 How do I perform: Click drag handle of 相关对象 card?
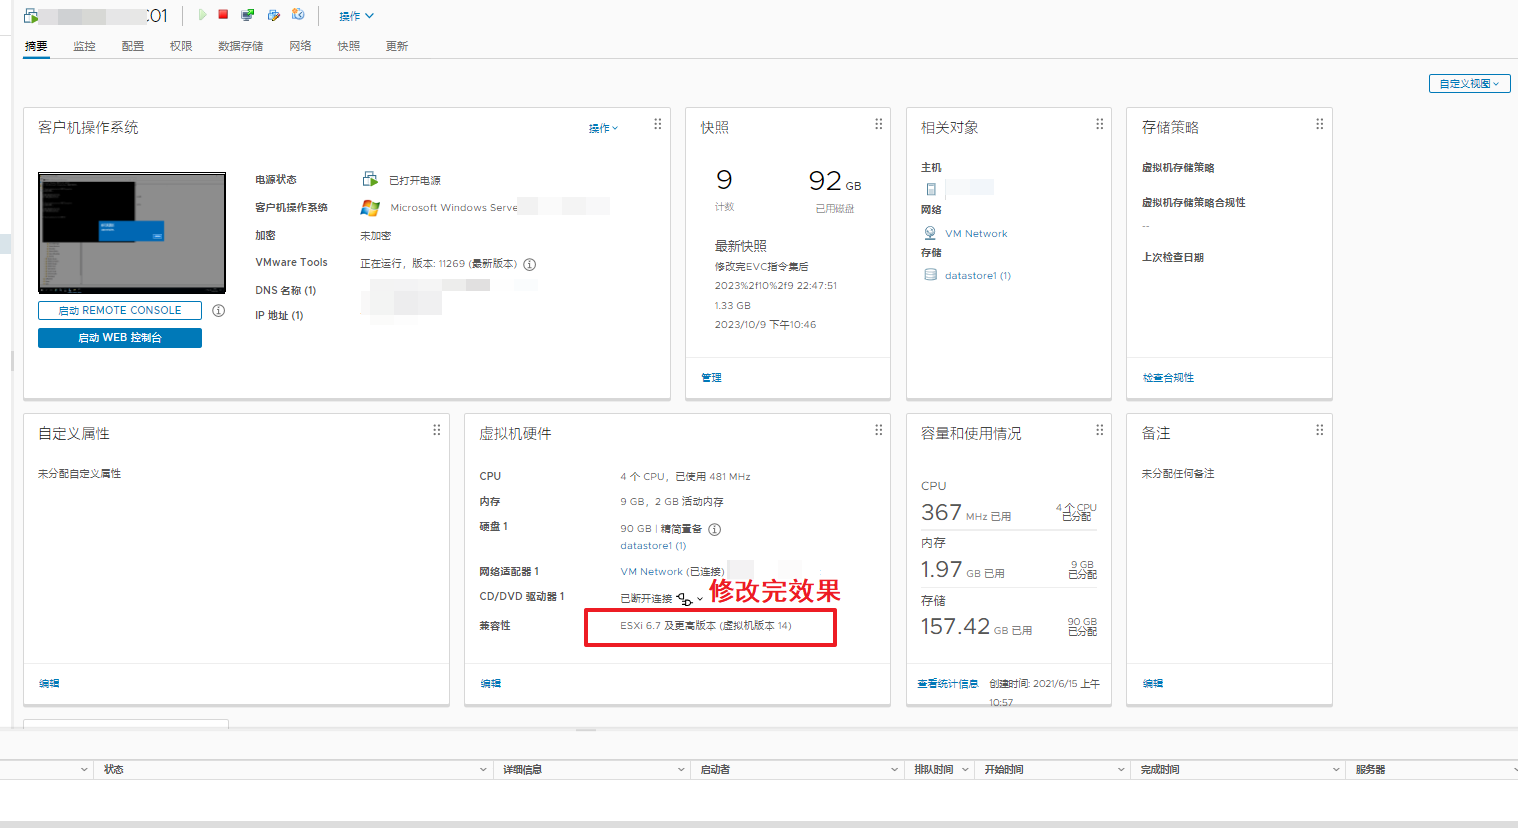(x=1099, y=124)
